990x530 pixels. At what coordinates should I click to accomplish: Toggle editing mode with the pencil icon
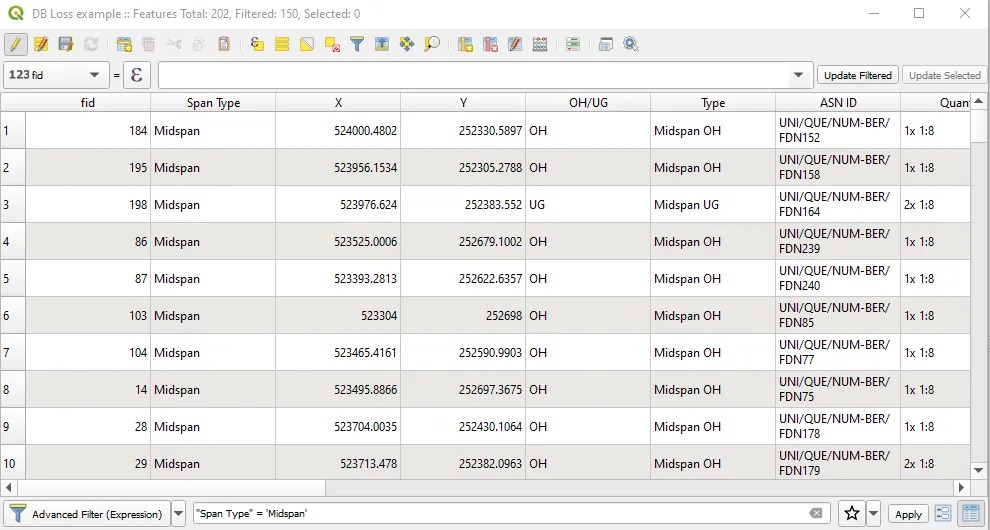tap(16, 44)
